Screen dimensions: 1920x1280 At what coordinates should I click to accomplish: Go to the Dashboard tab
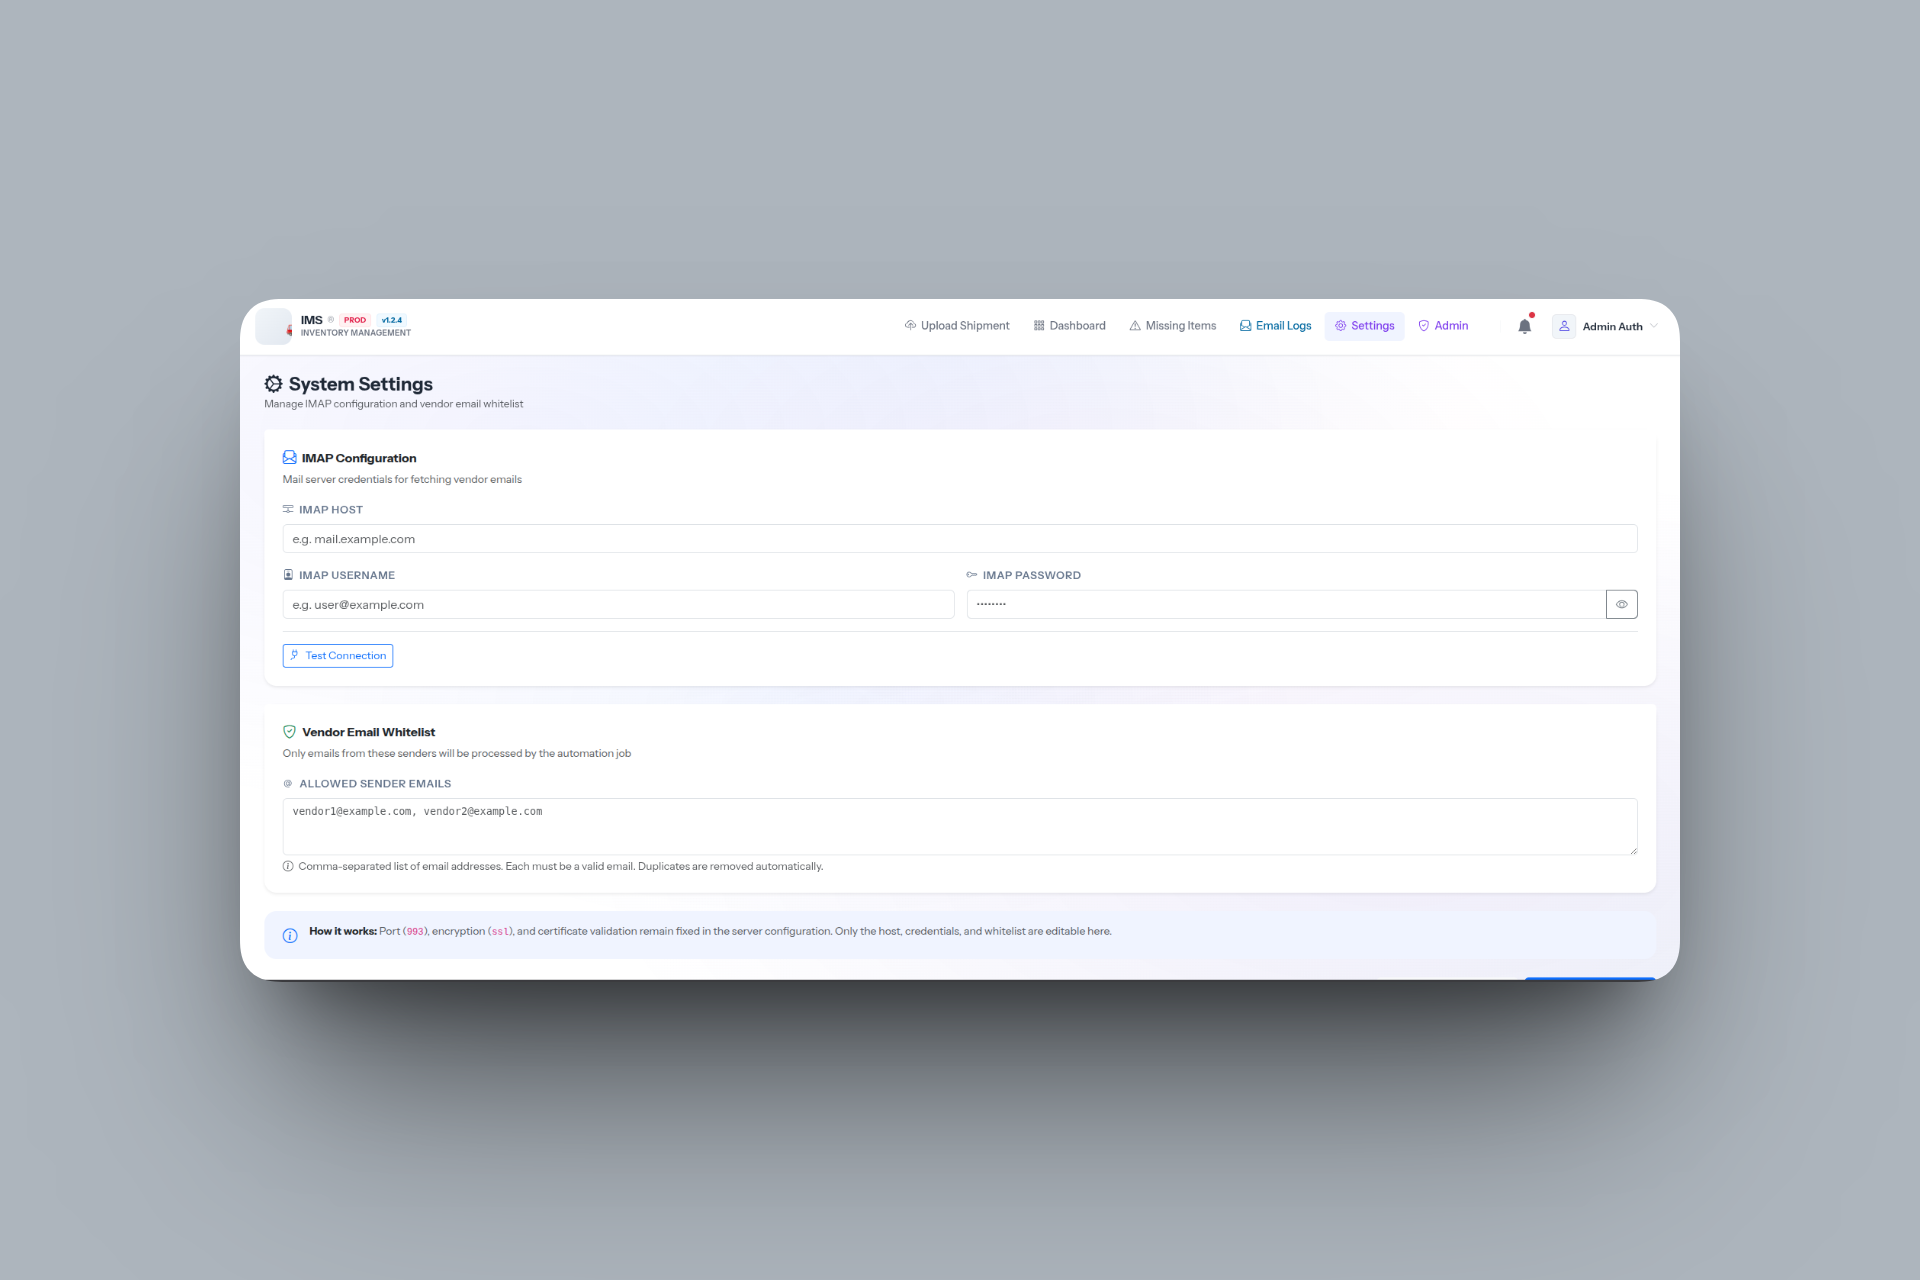tap(1069, 326)
